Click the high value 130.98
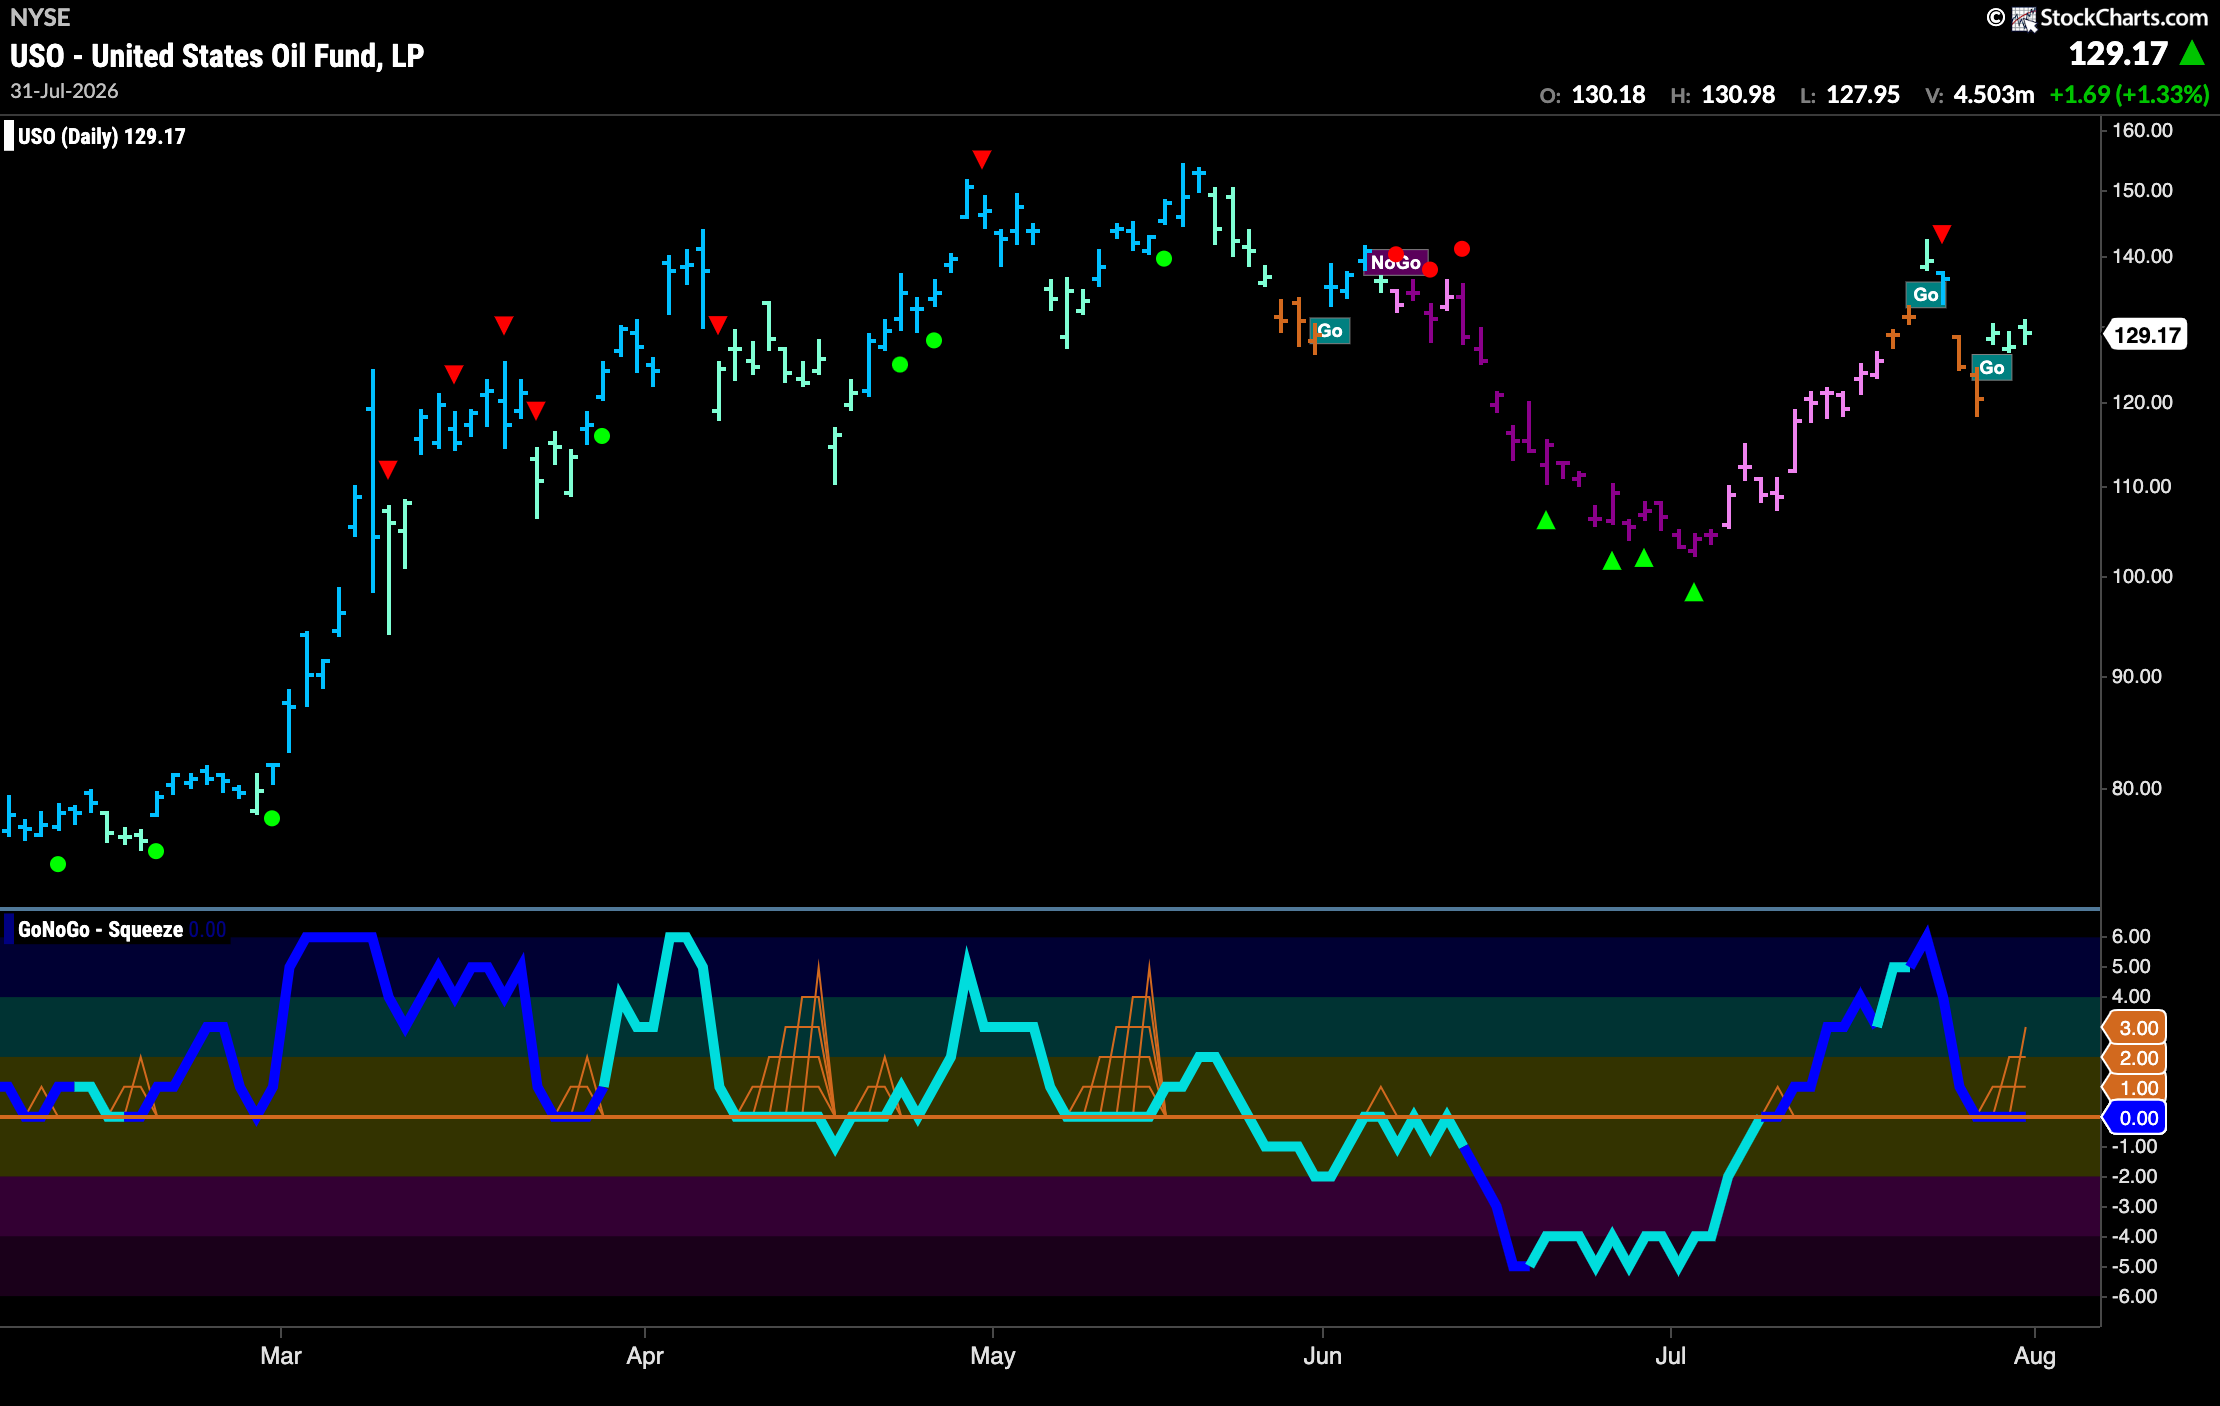This screenshot has height=1406, width=2220. 1738,95
